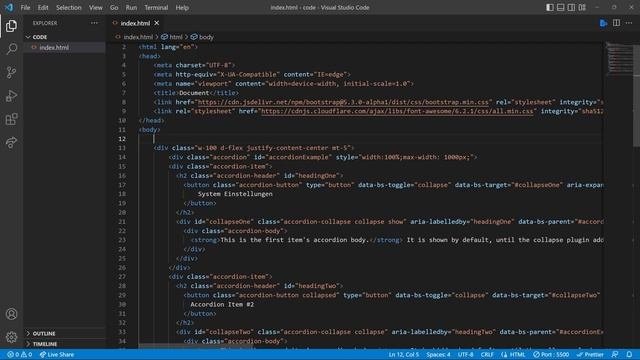Viewport: 640px width, 360px height.
Task: Select index.html in Explorer tree
Action: tap(64, 47)
